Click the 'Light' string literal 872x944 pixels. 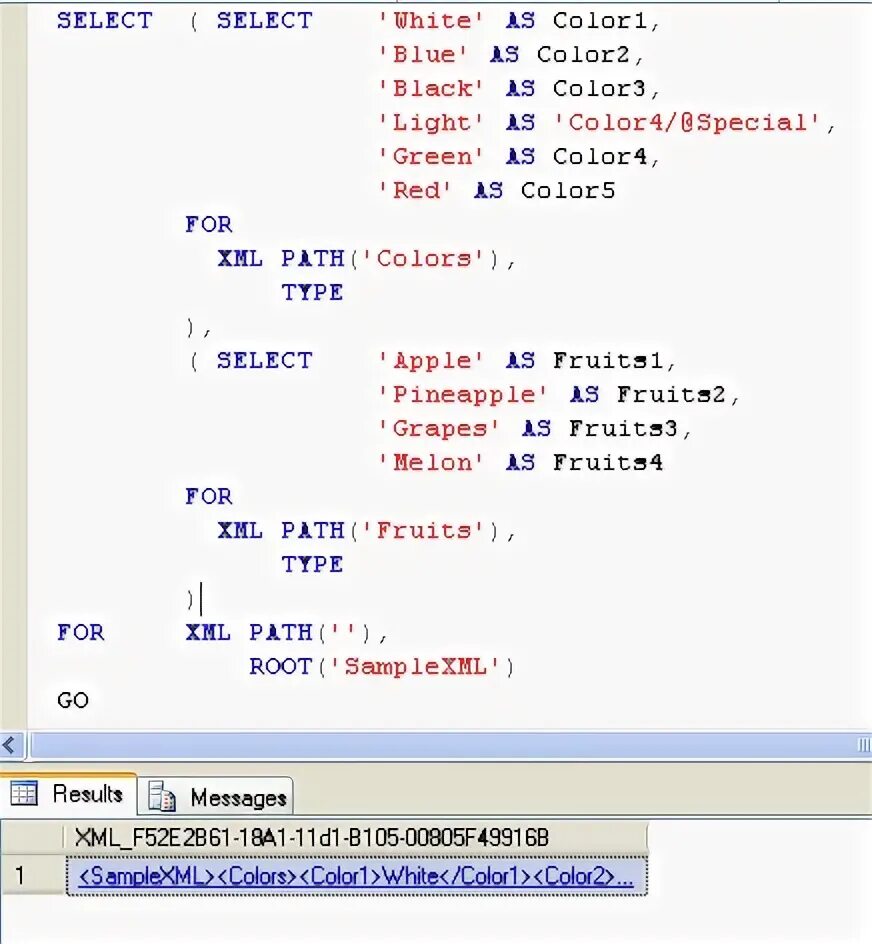pos(431,123)
